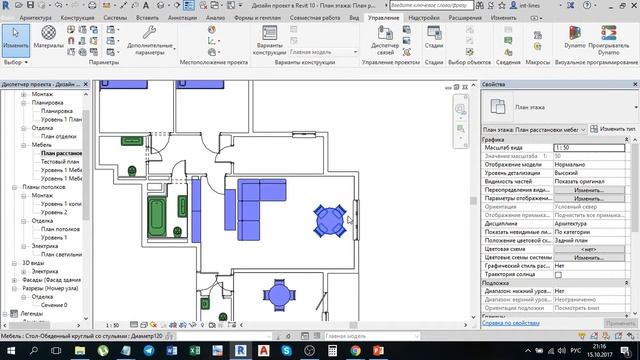Toggle the Траектория солнца checkbox
The width and height of the screenshot is (640, 360).
[558, 275]
